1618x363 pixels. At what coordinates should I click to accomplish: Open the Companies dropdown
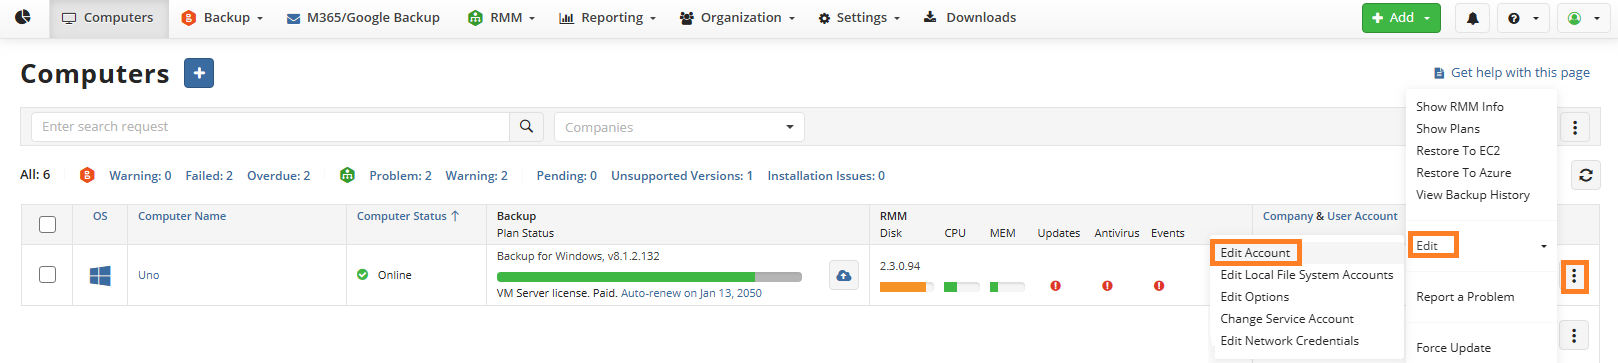click(x=679, y=127)
